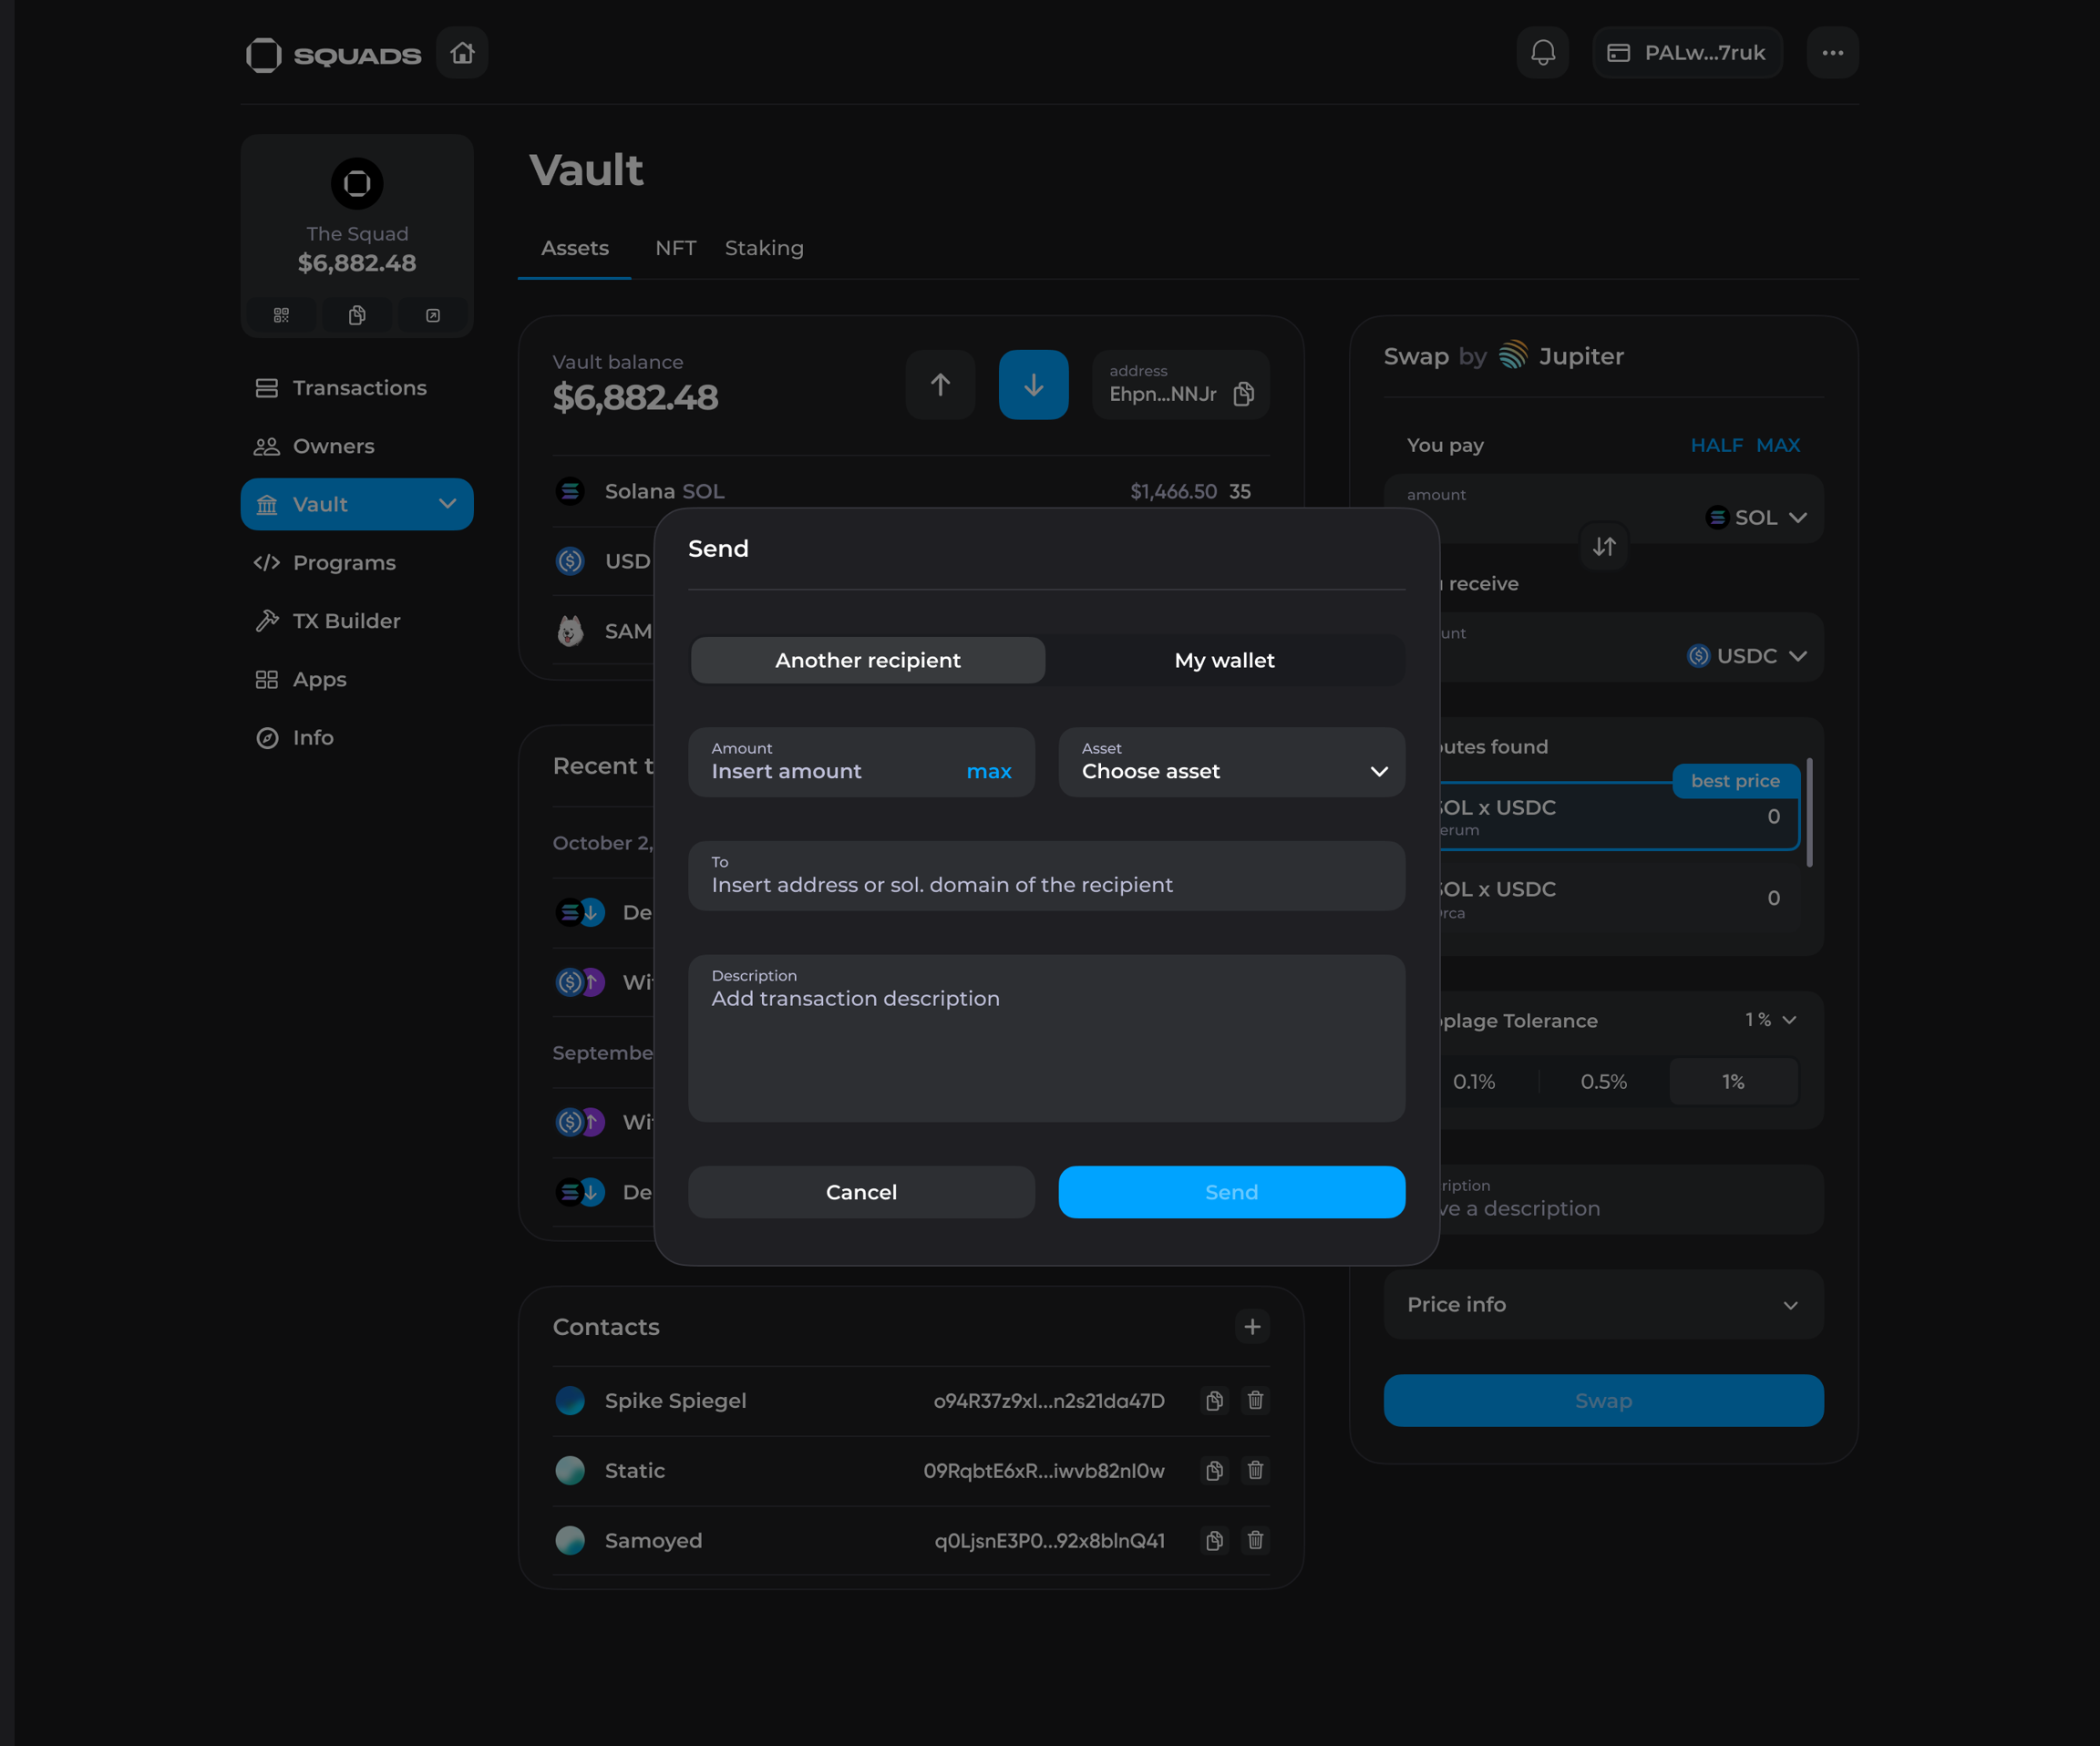Open the three-dots more menu
2100x1746 pixels.
click(1831, 53)
